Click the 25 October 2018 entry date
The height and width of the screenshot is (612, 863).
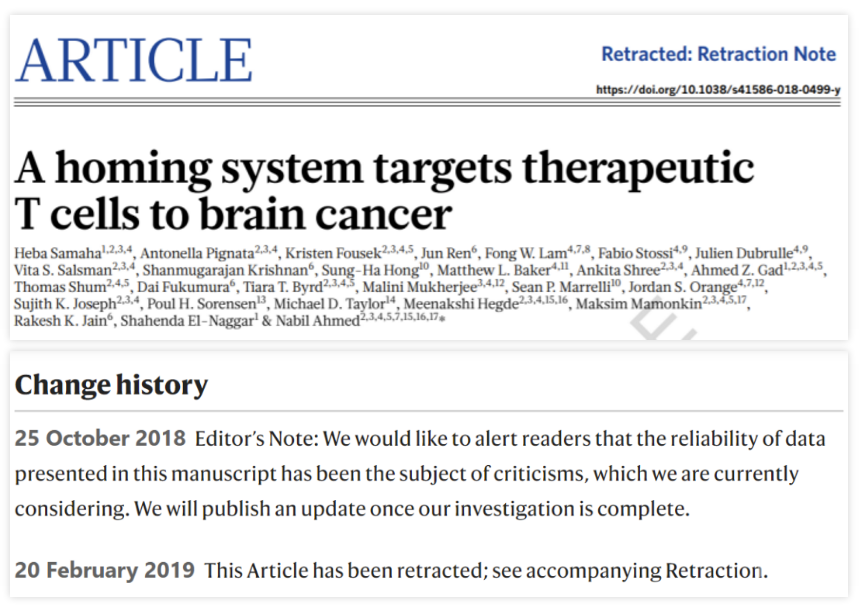coord(100,439)
